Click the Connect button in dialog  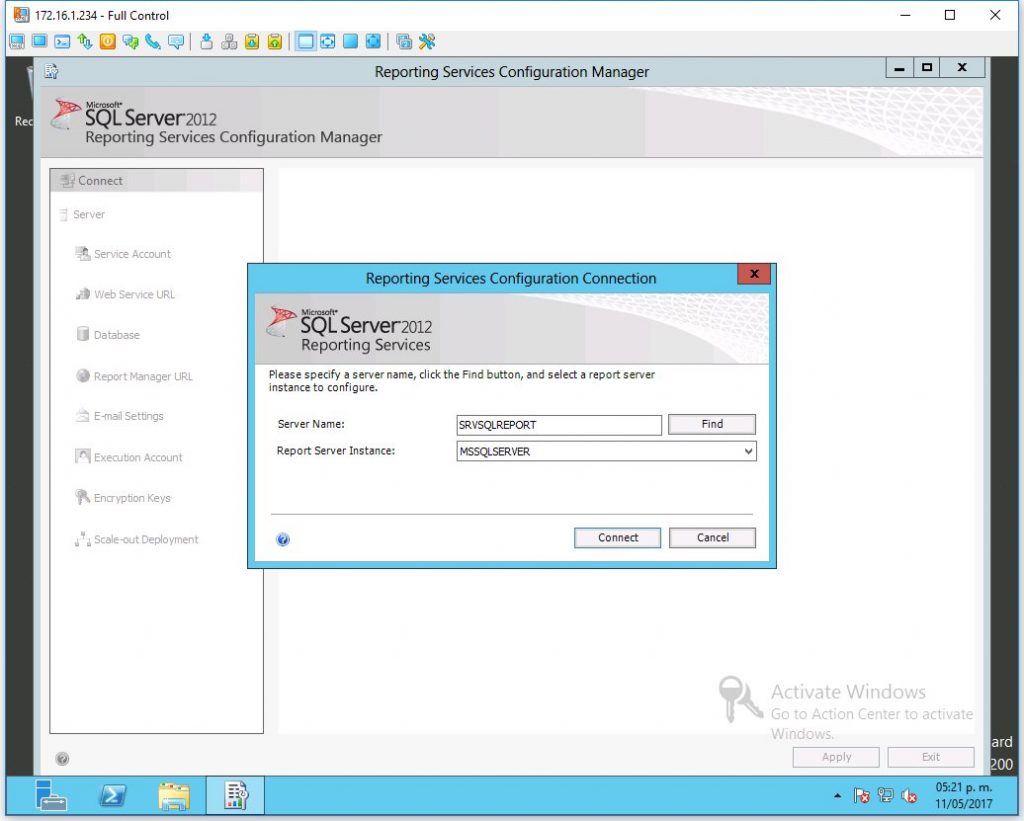[617, 538]
